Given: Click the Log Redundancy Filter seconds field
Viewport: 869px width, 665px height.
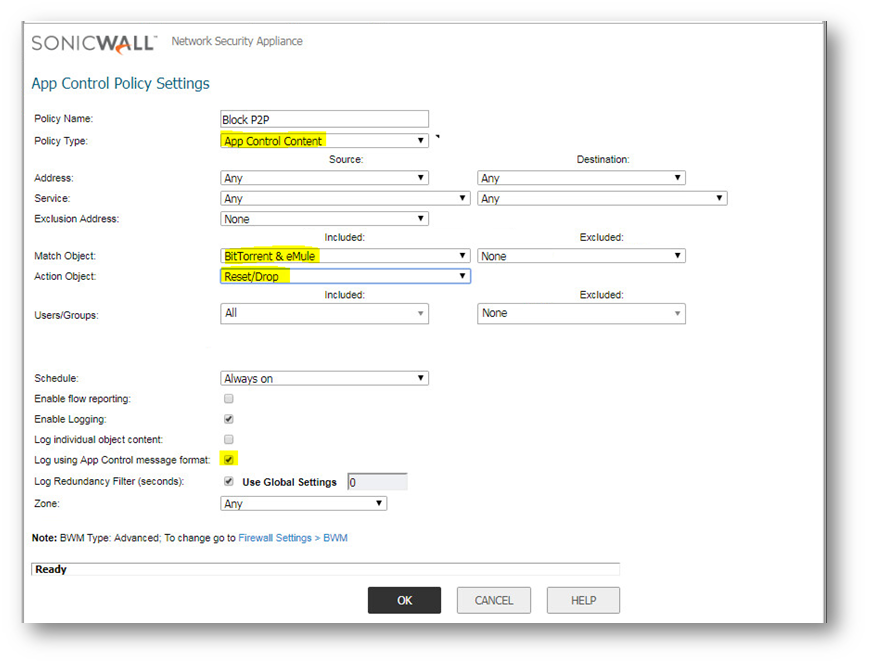Looking at the screenshot, I should coord(377,482).
